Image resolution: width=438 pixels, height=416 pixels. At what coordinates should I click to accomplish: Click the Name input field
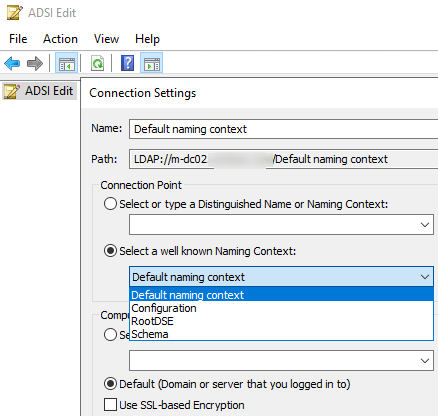tap(283, 129)
